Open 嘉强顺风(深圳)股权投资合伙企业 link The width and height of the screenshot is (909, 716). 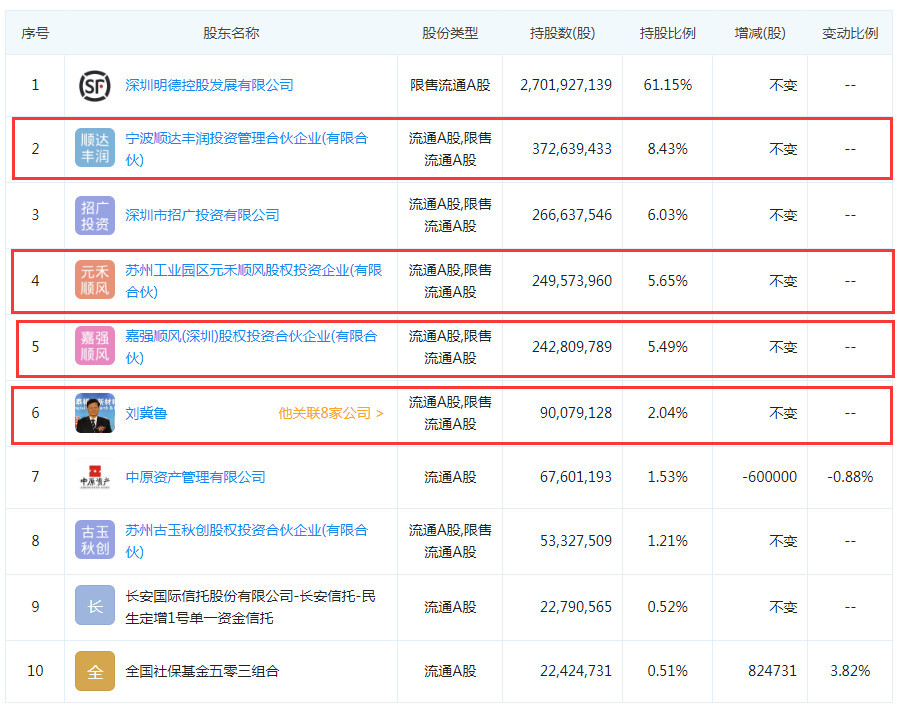[252, 347]
